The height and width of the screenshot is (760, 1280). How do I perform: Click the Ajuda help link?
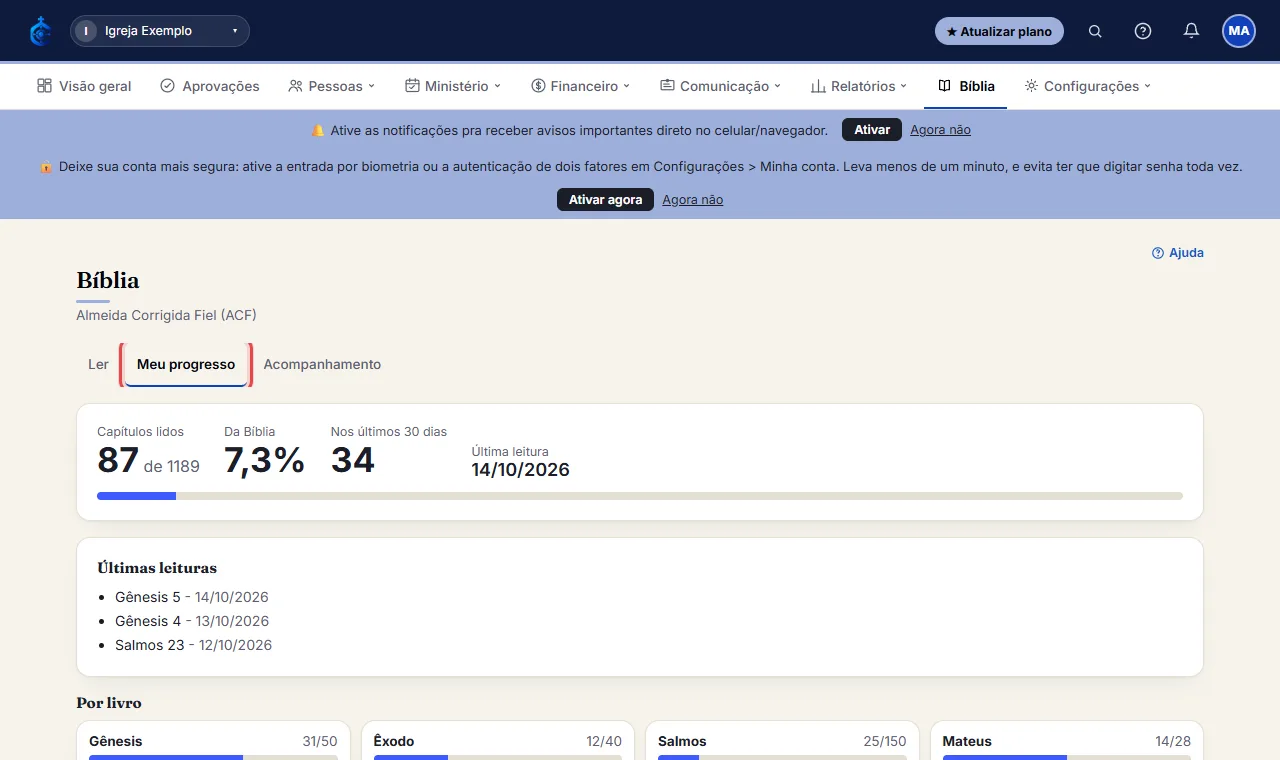1178,253
